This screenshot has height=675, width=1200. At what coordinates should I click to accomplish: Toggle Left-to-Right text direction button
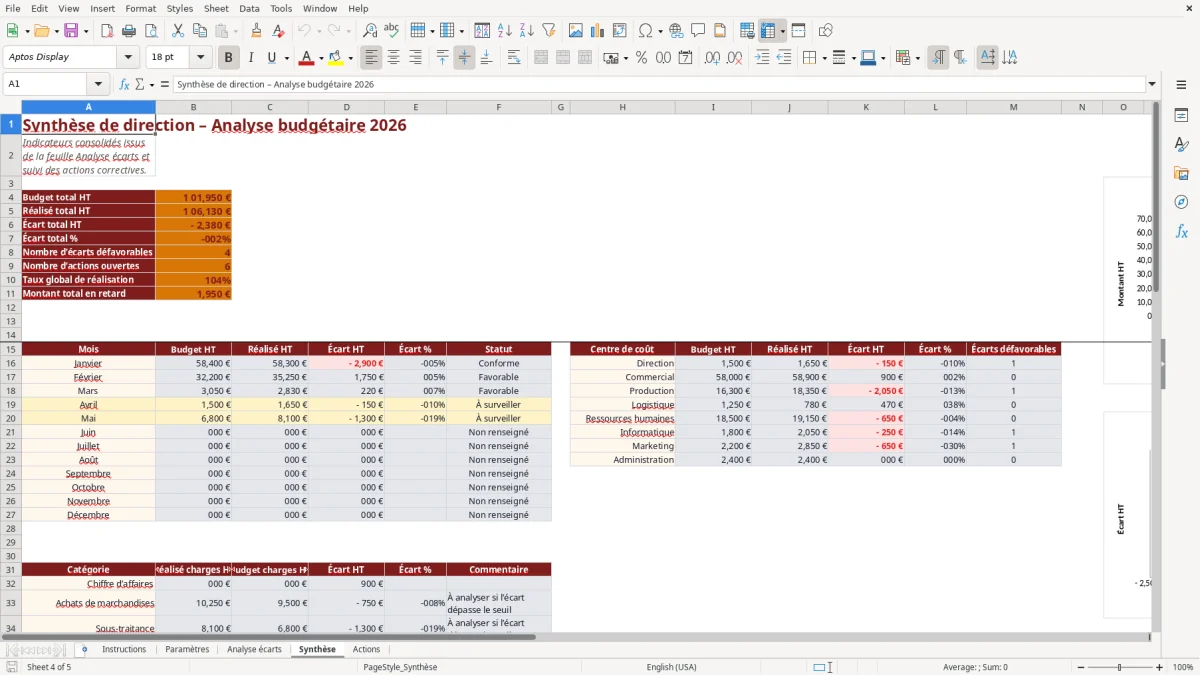(938, 58)
